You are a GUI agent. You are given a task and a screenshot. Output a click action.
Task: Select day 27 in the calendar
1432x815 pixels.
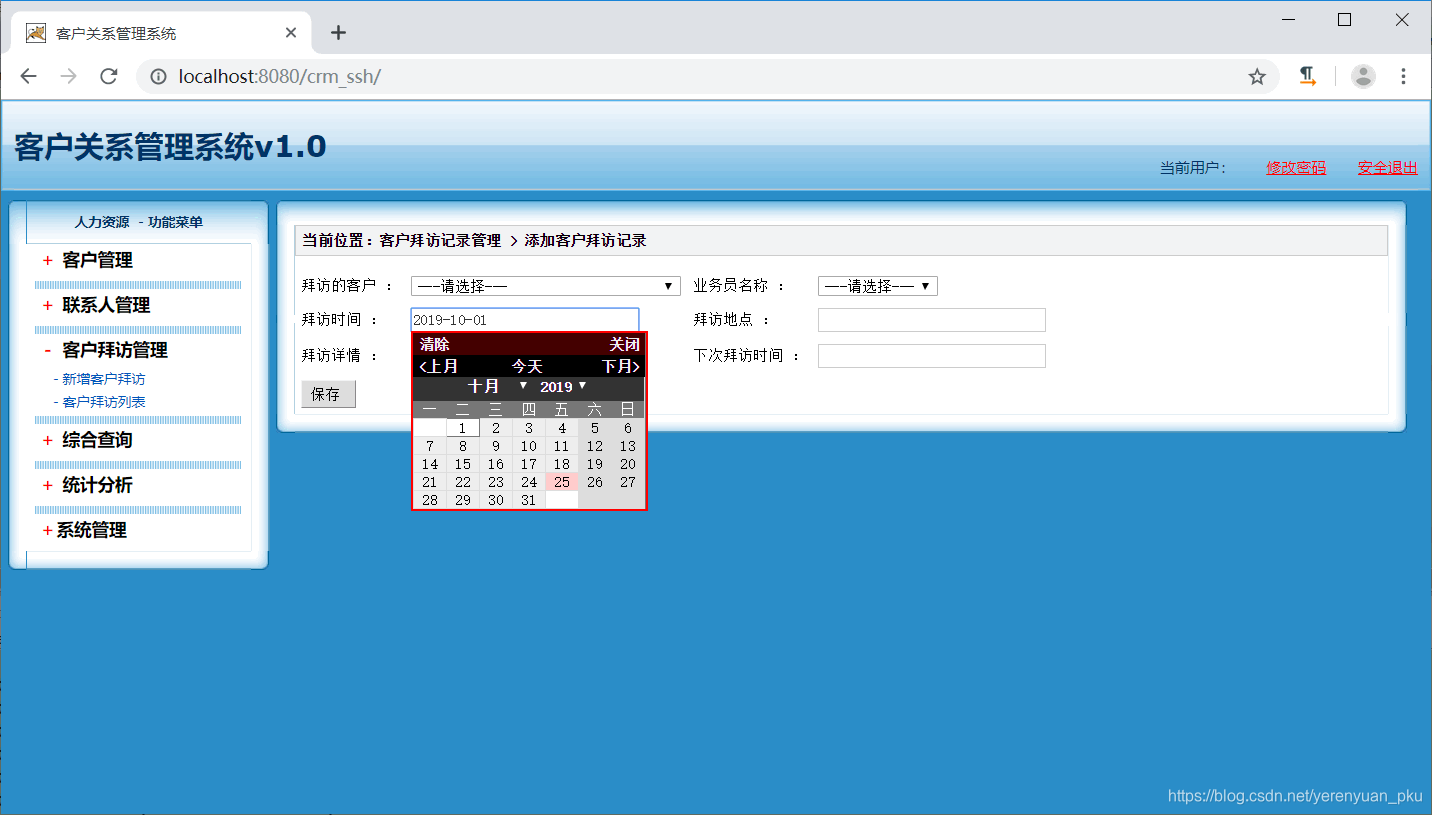tap(628, 482)
